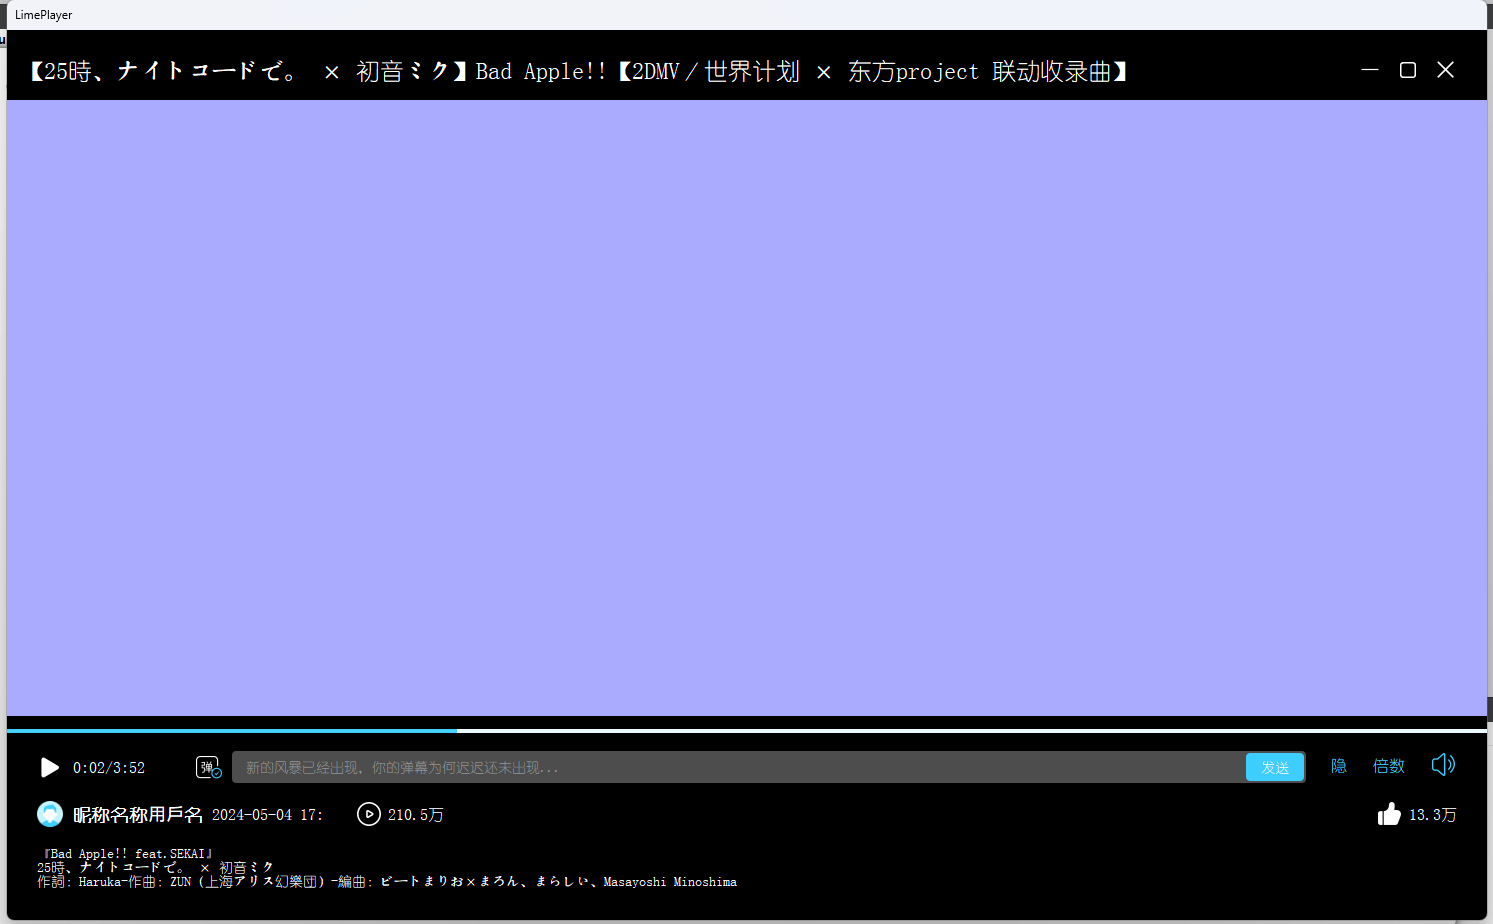
Task: Click the 作詞: Haruka credits line
Action: (x=387, y=882)
